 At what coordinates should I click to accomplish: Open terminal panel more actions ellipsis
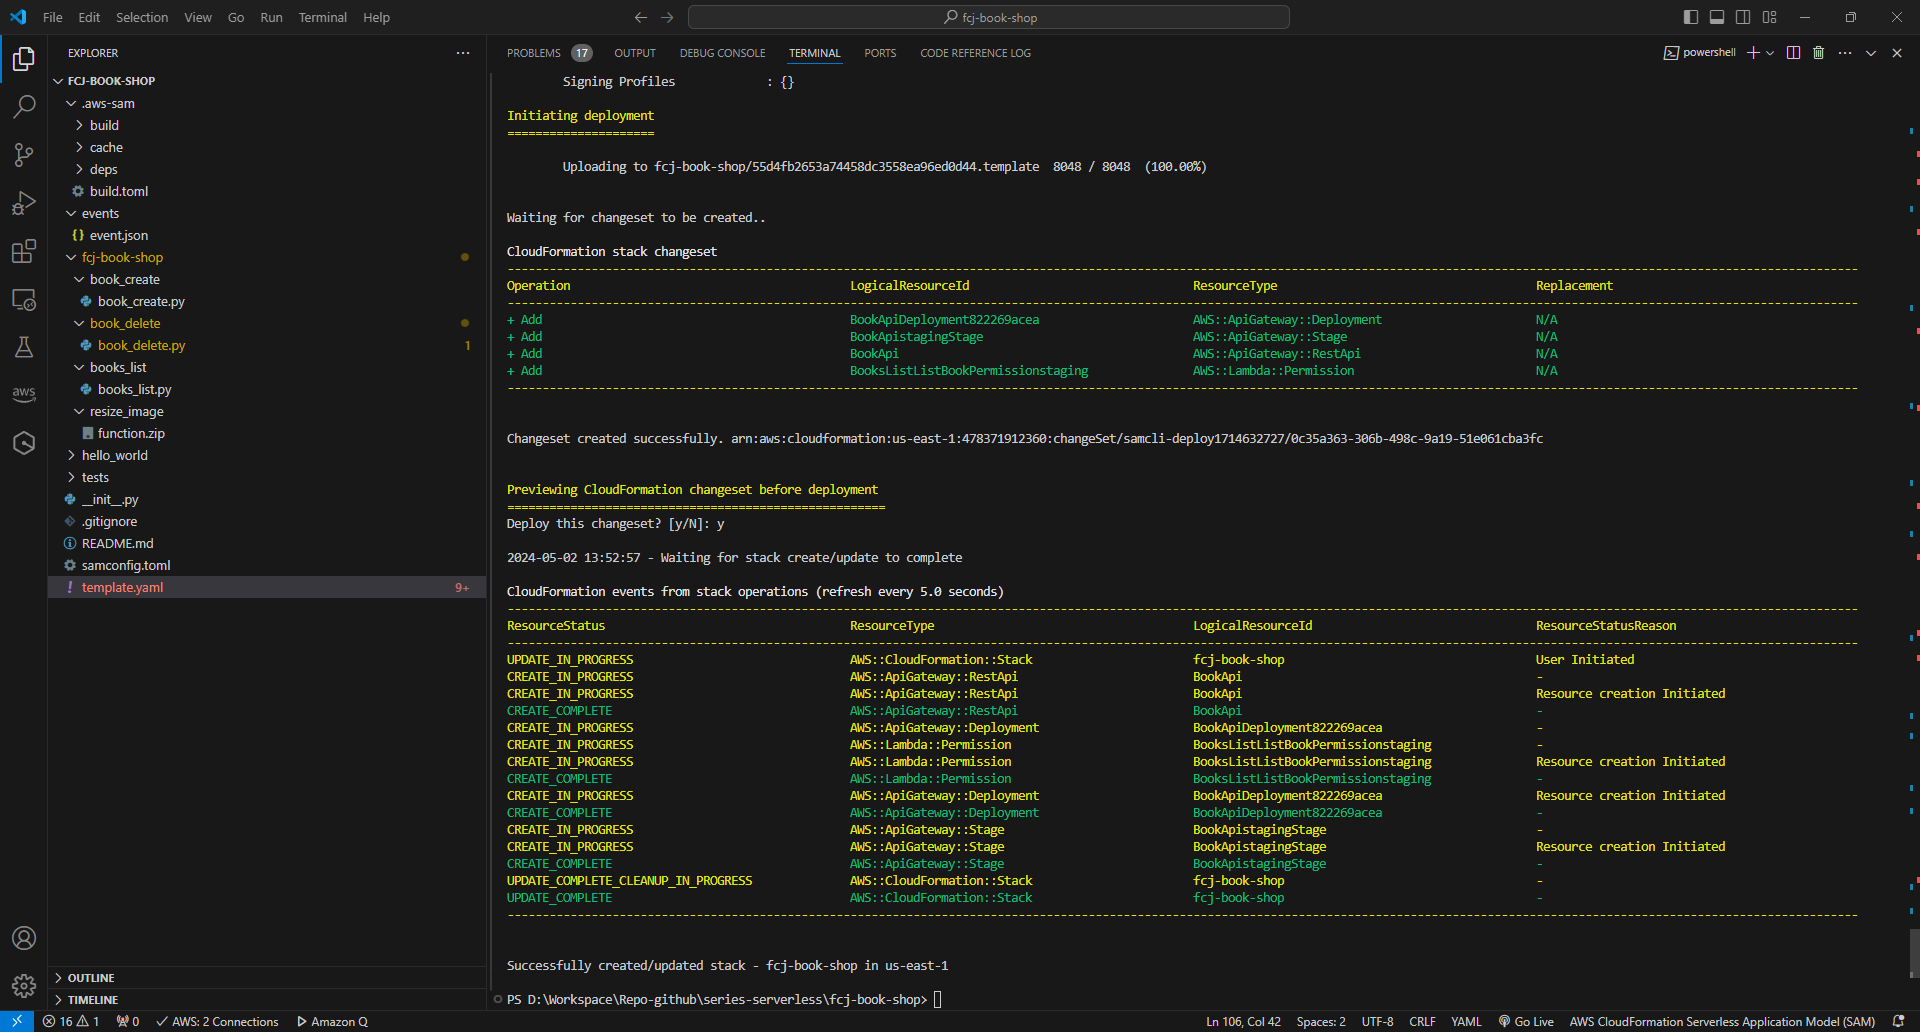(1845, 53)
